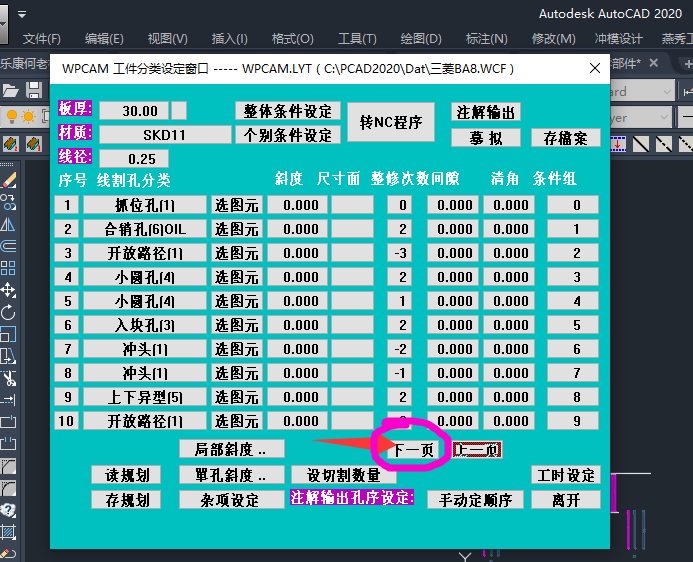
Task: Select the Stretch tool
Action: click(x=8, y=356)
